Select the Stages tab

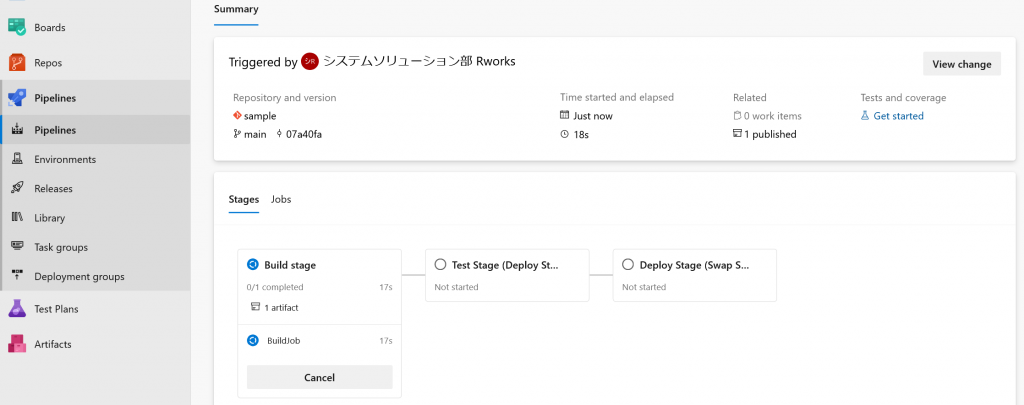coord(244,199)
